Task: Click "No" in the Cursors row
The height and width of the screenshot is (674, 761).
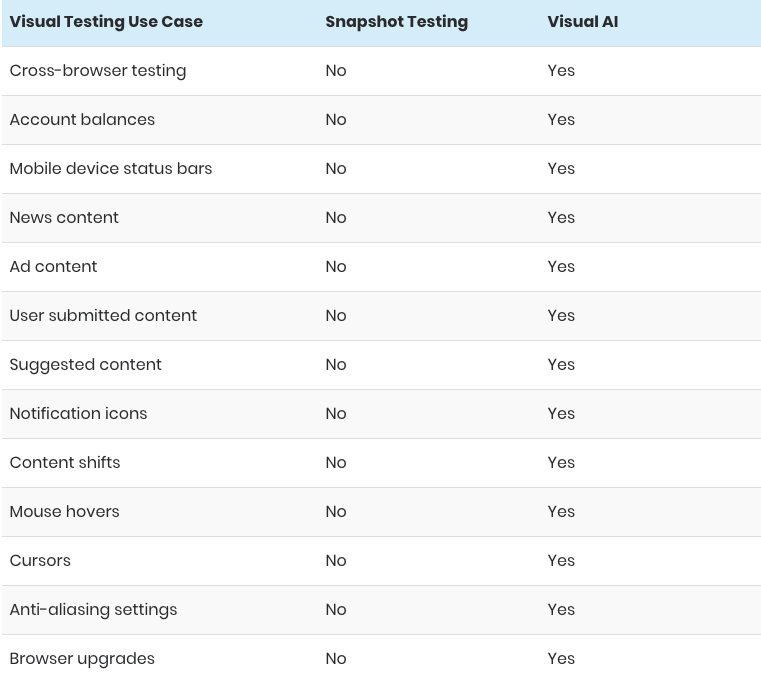Action: [x=336, y=560]
